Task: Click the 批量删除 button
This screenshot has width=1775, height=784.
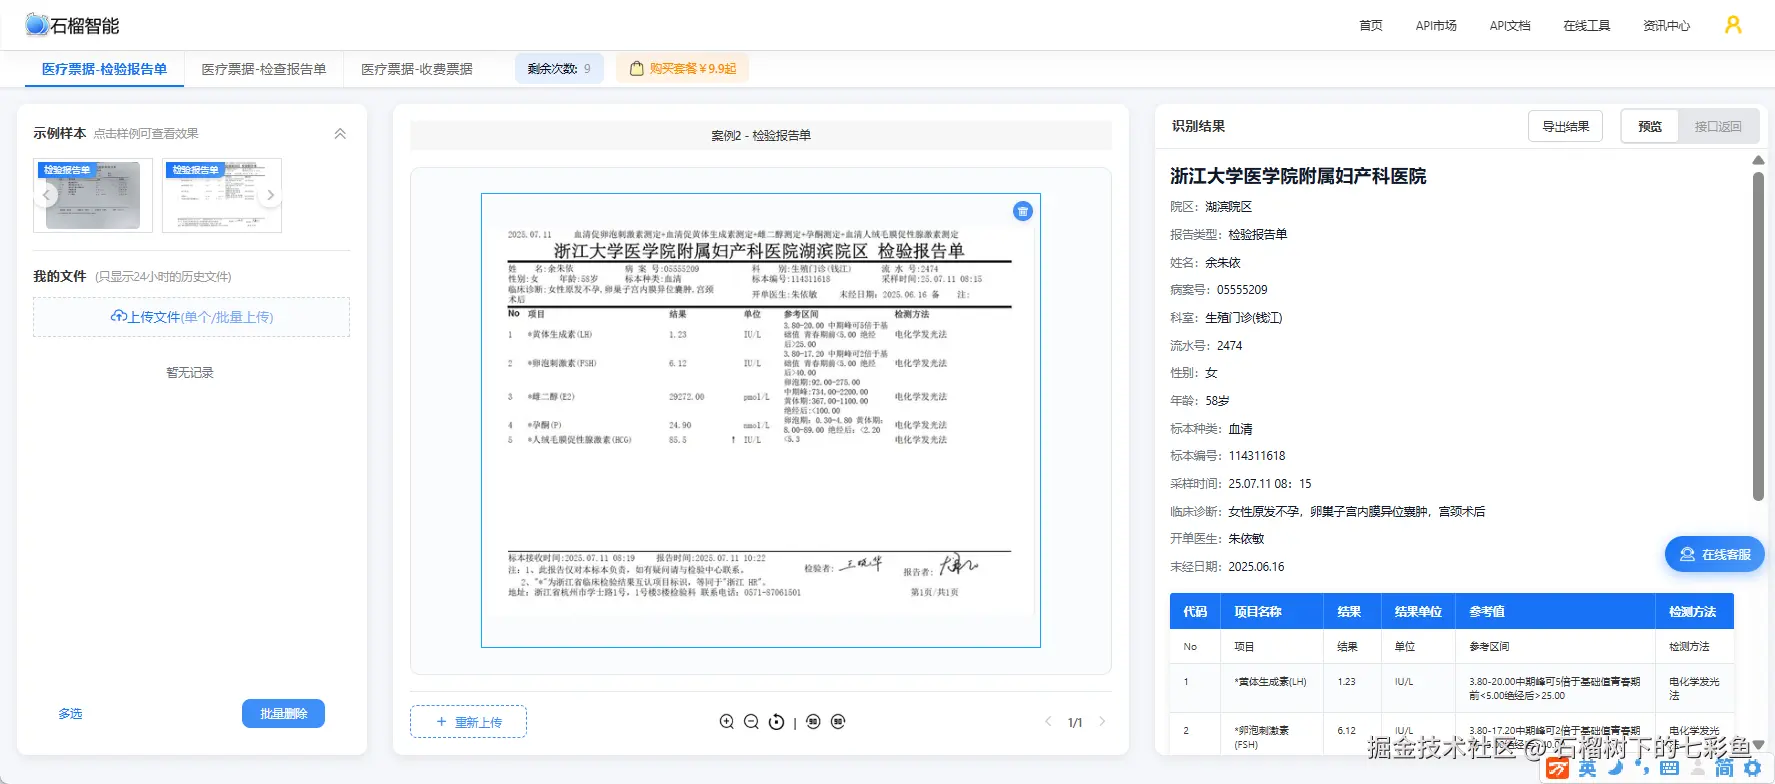Action: click(283, 713)
